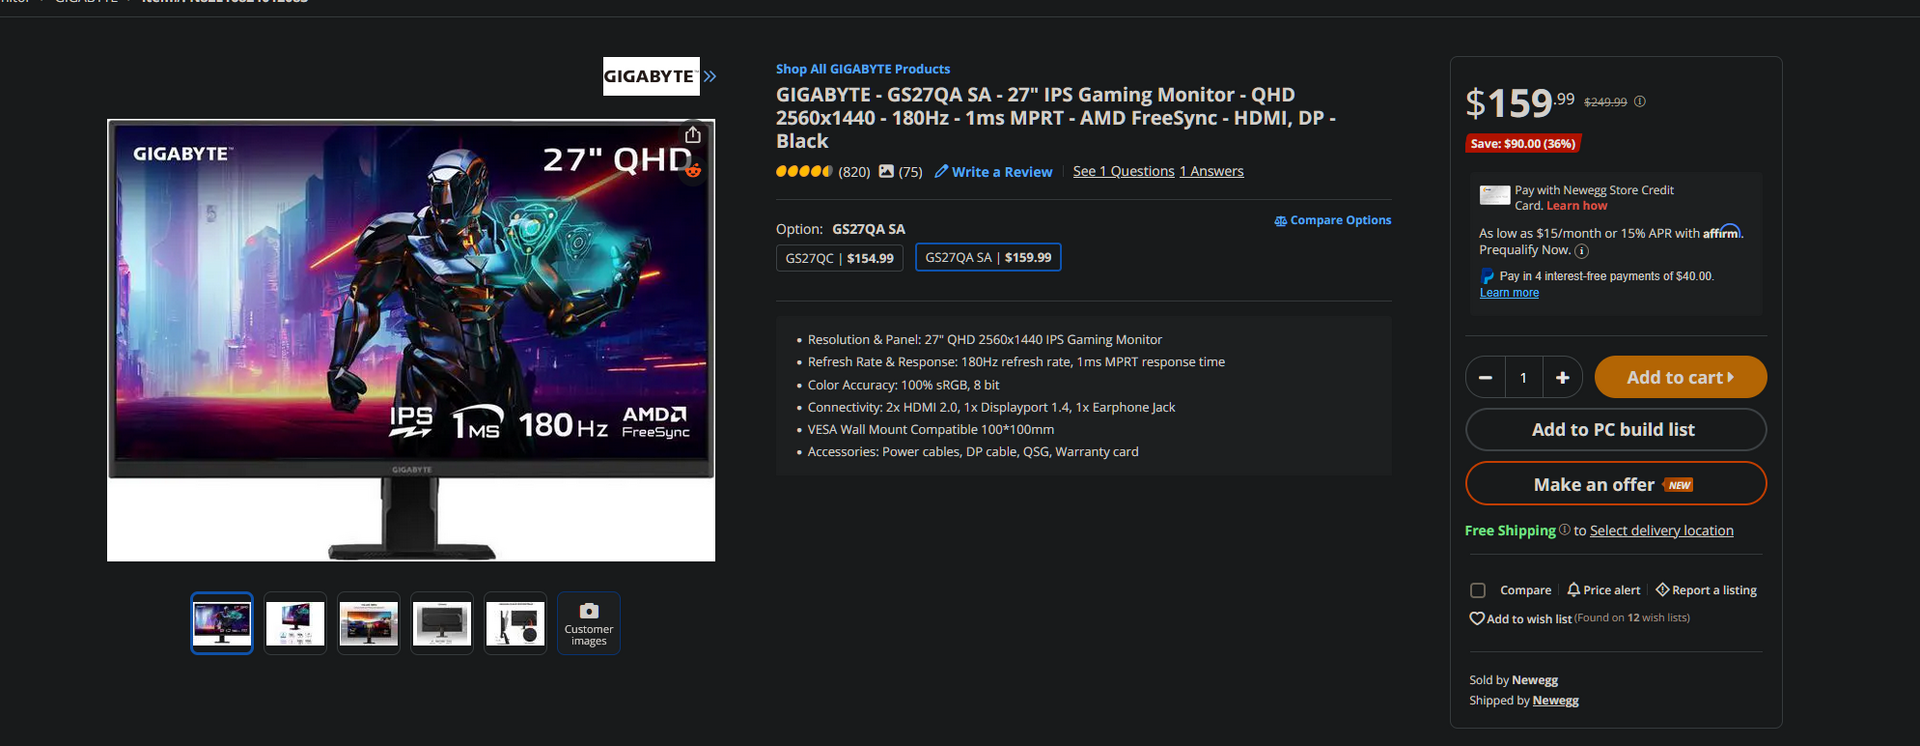The image size is (1920, 746).
Task: Click the quantity input field
Action: pyautogui.click(x=1523, y=378)
